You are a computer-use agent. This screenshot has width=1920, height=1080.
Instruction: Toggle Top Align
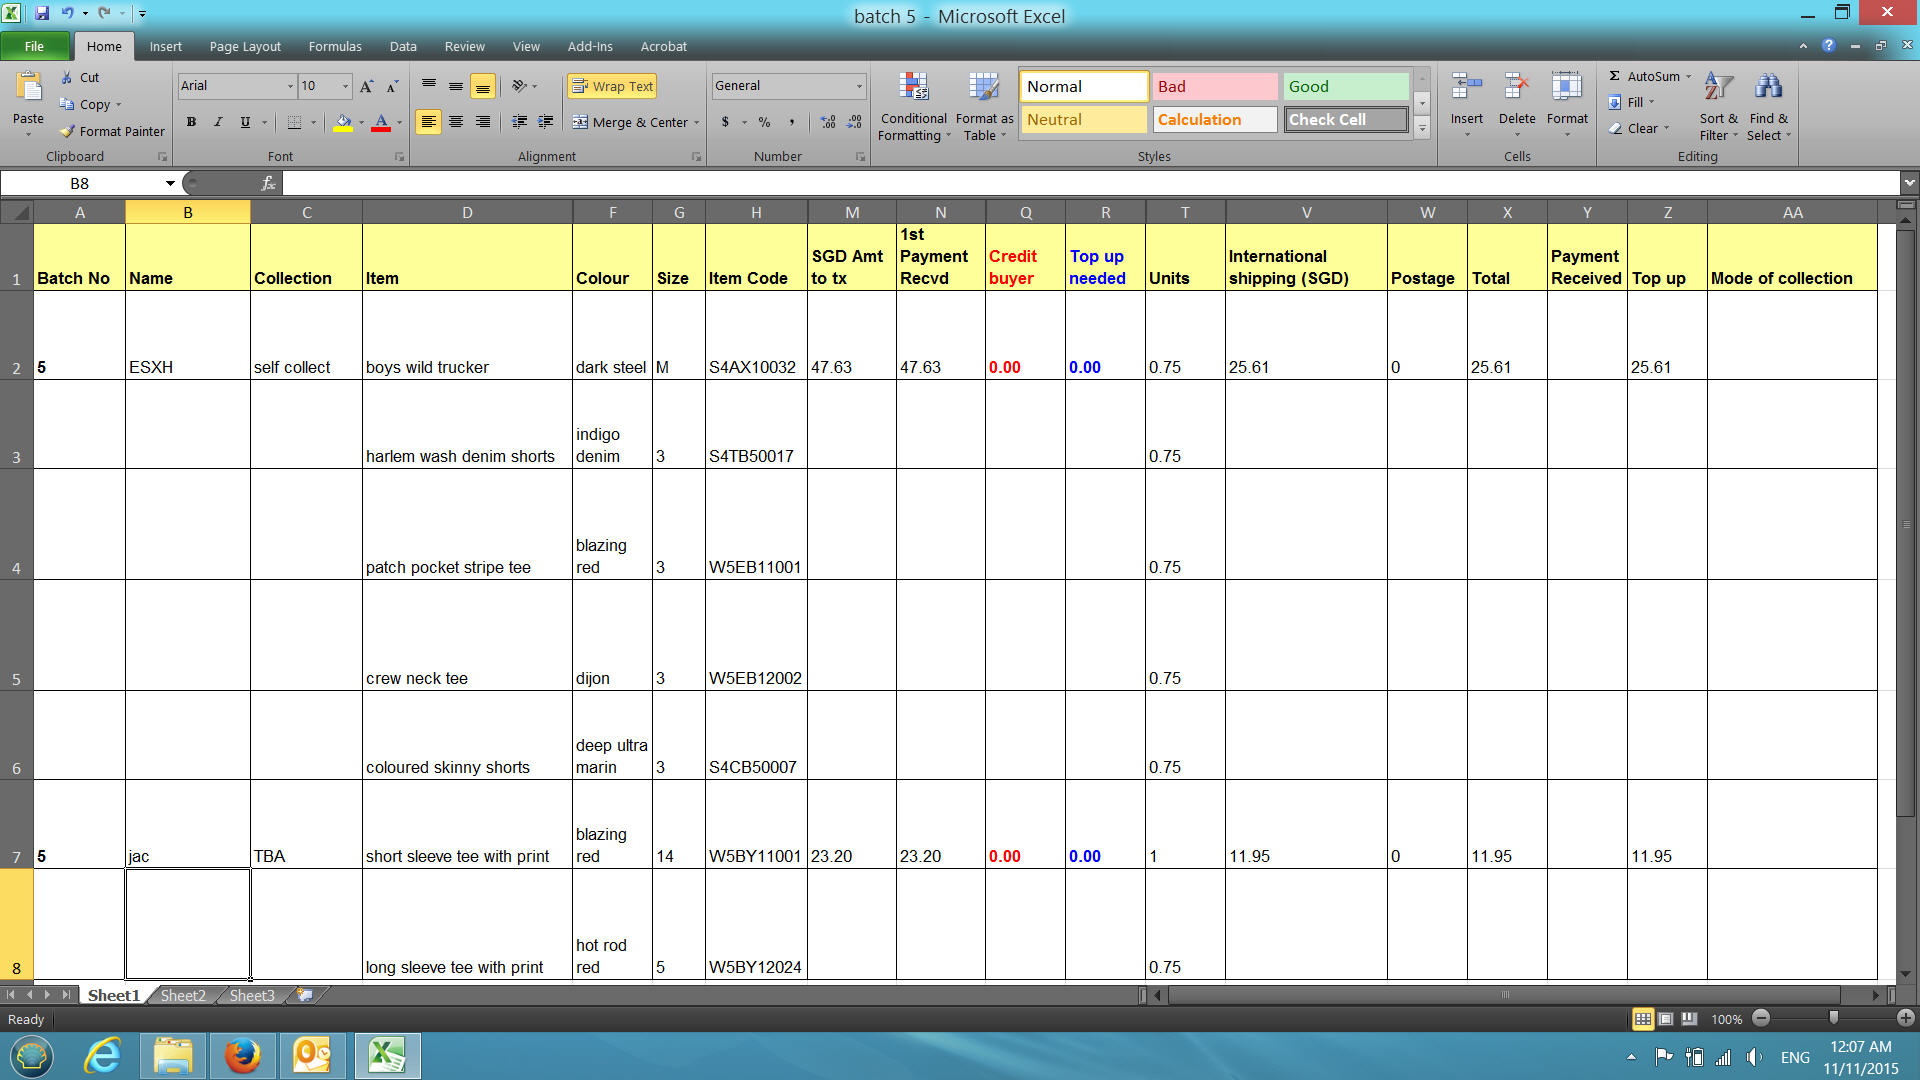[429, 86]
